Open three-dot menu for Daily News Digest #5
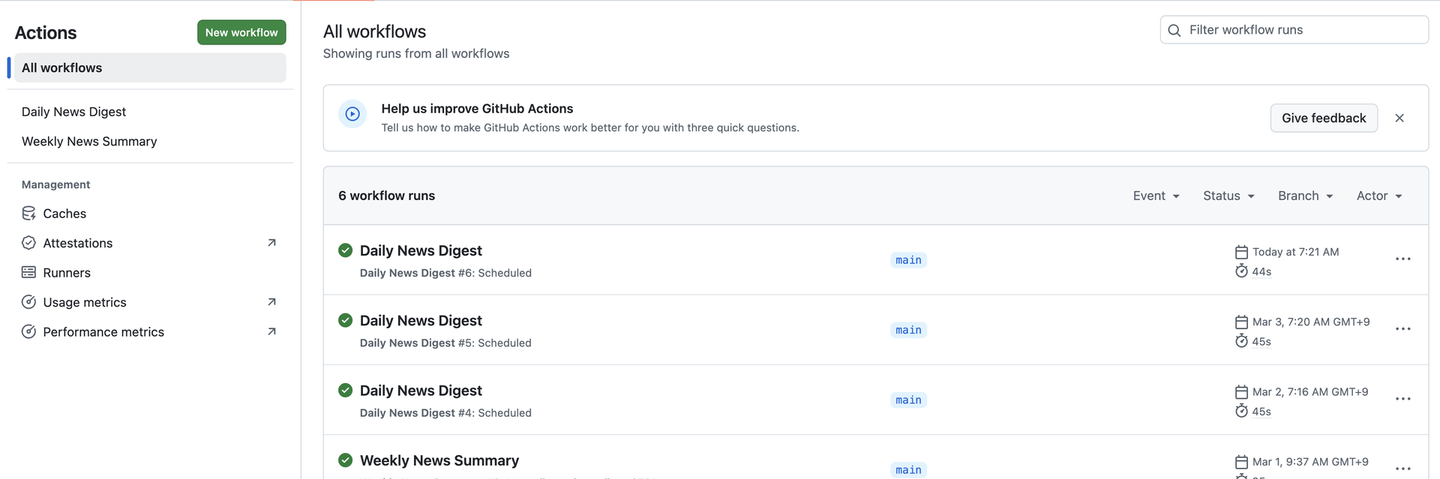 tap(1403, 329)
